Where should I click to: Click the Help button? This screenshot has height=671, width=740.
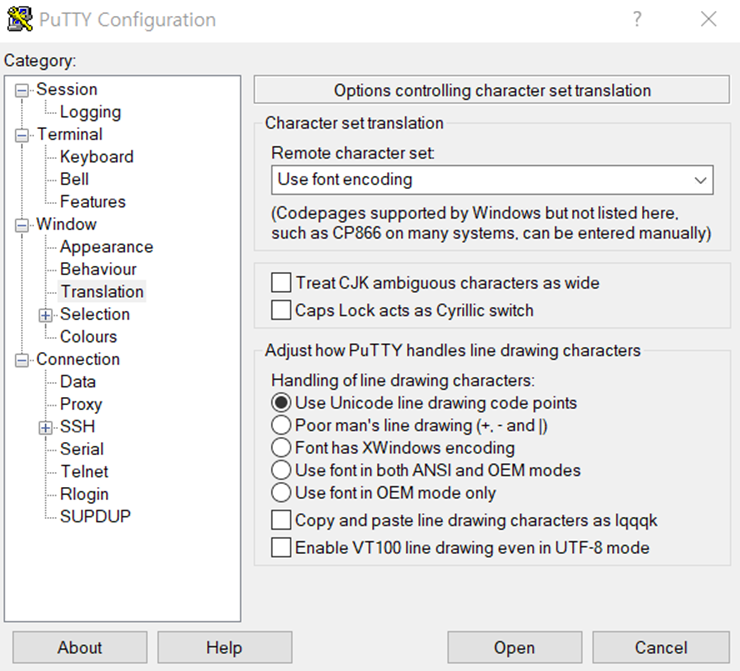point(224,647)
